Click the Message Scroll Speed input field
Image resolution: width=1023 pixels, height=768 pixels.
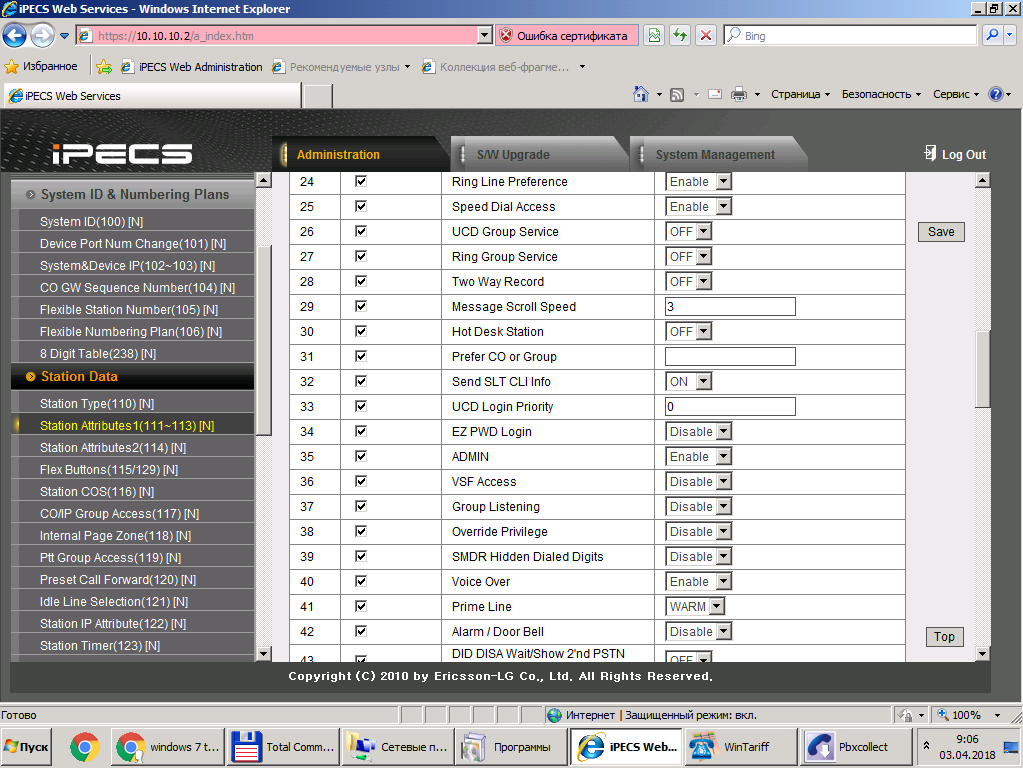tap(730, 307)
